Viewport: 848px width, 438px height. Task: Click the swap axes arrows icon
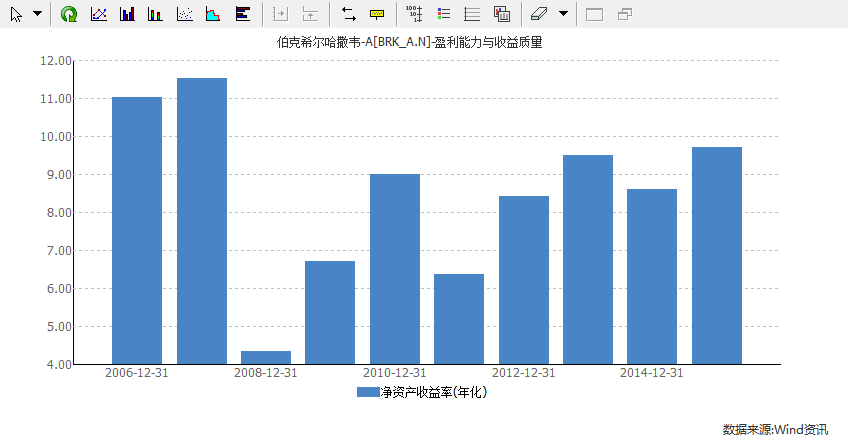[349, 14]
